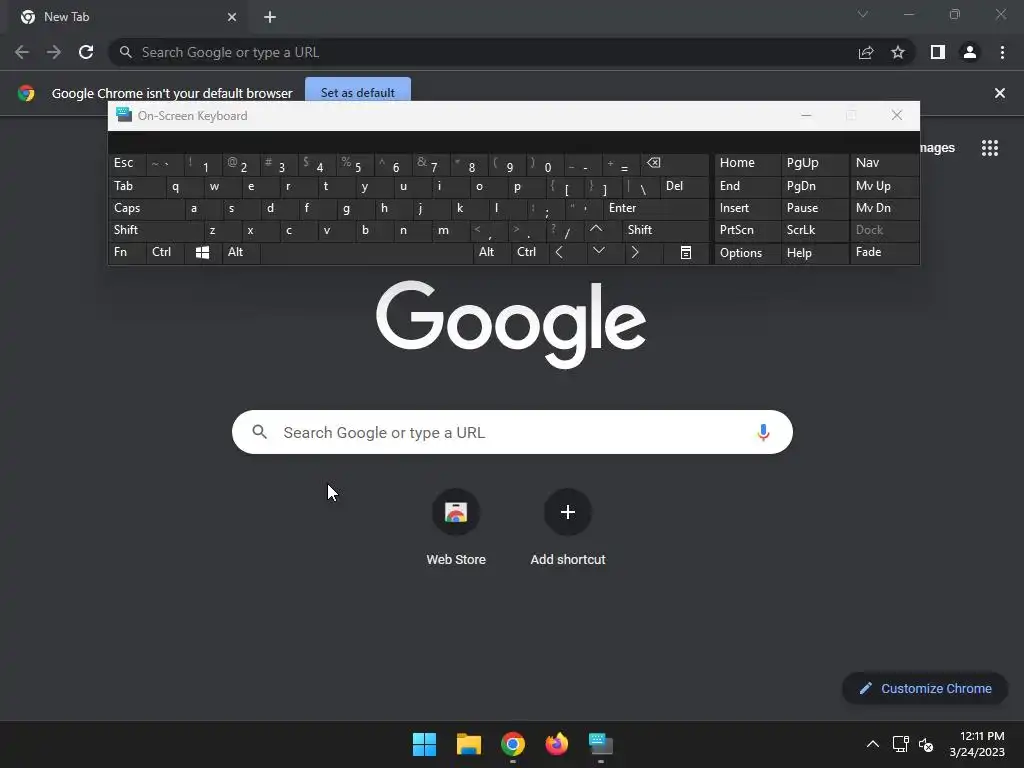Screen dimensions: 1024x768
Task: Click the context menu key on On-Screen Keyboard
Action: coord(686,252)
